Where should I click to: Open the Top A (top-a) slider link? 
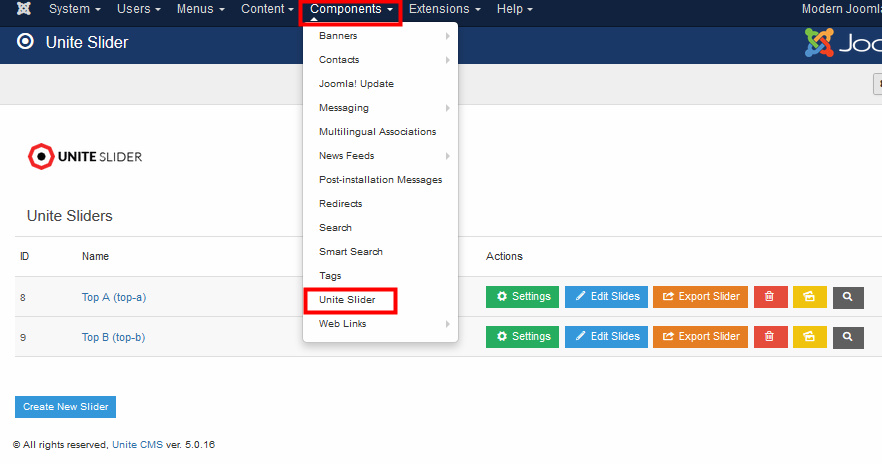(114, 297)
